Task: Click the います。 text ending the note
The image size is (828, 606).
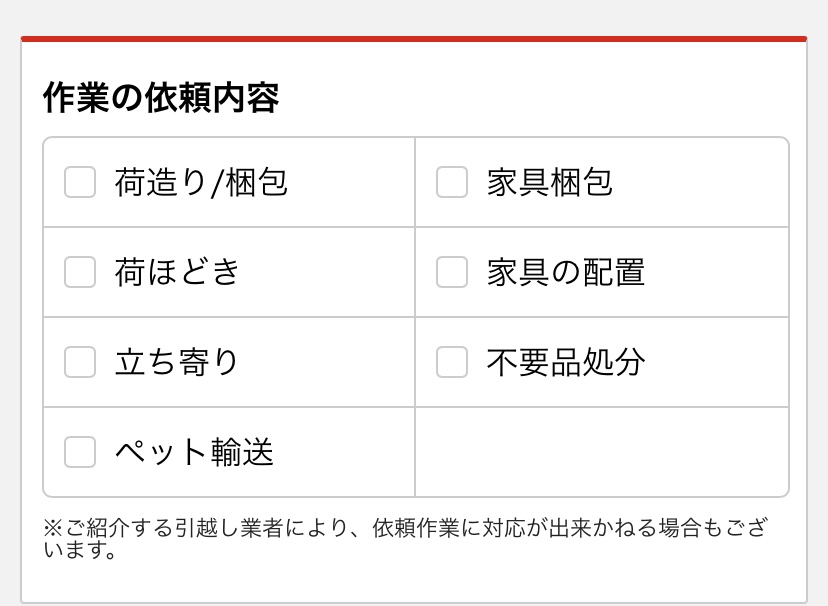Action: click(80, 550)
